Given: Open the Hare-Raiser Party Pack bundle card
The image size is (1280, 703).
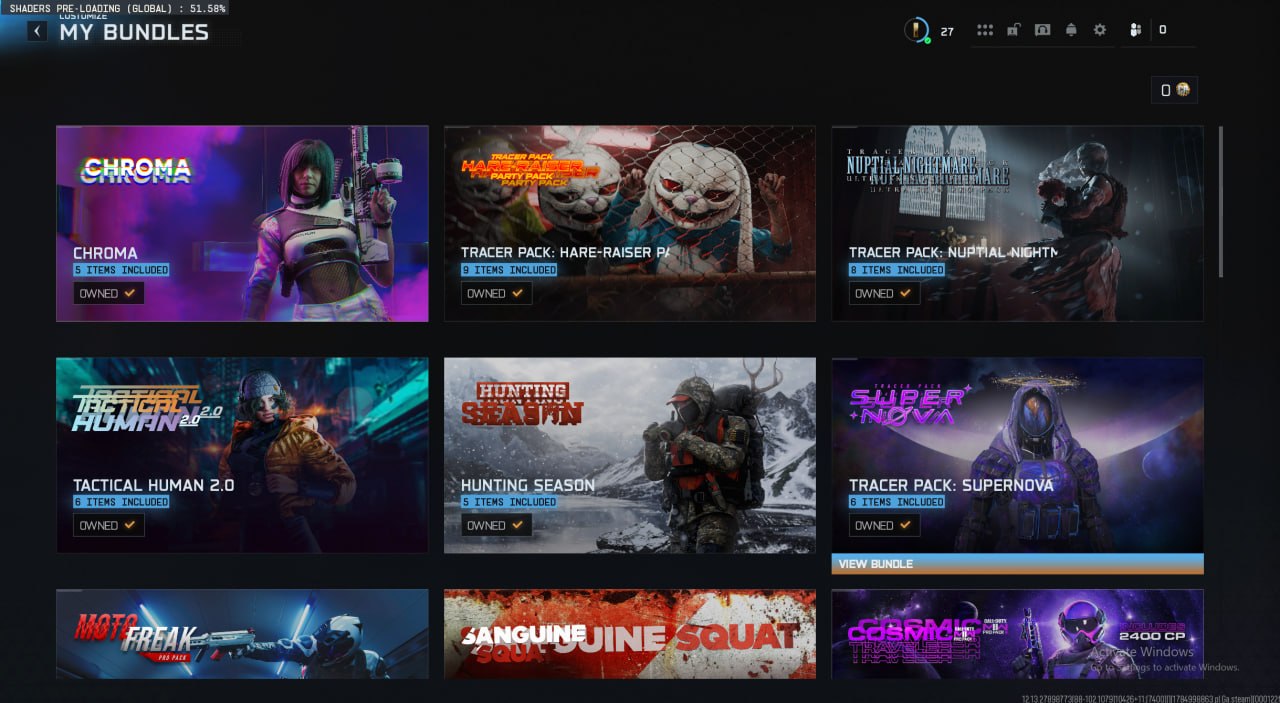Looking at the screenshot, I should pyautogui.click(x=630, y=223).
